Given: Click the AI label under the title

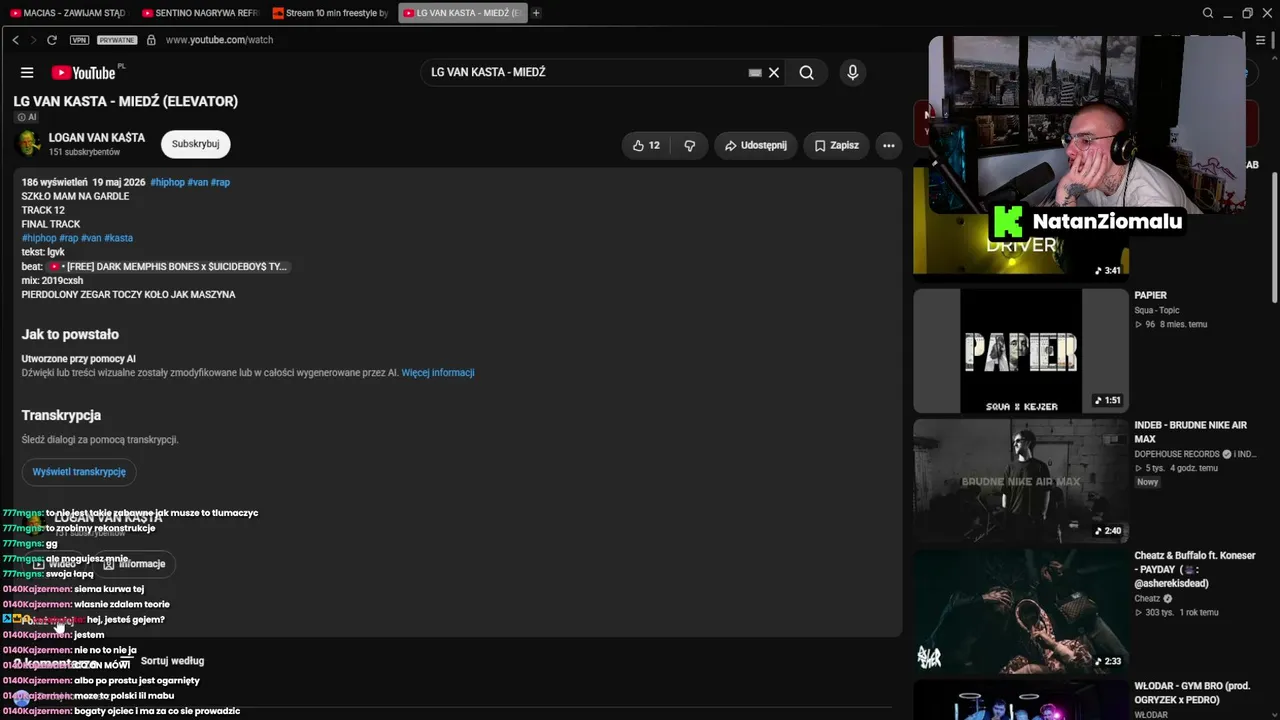Looking at the screenshot, I should coord(26,117).
